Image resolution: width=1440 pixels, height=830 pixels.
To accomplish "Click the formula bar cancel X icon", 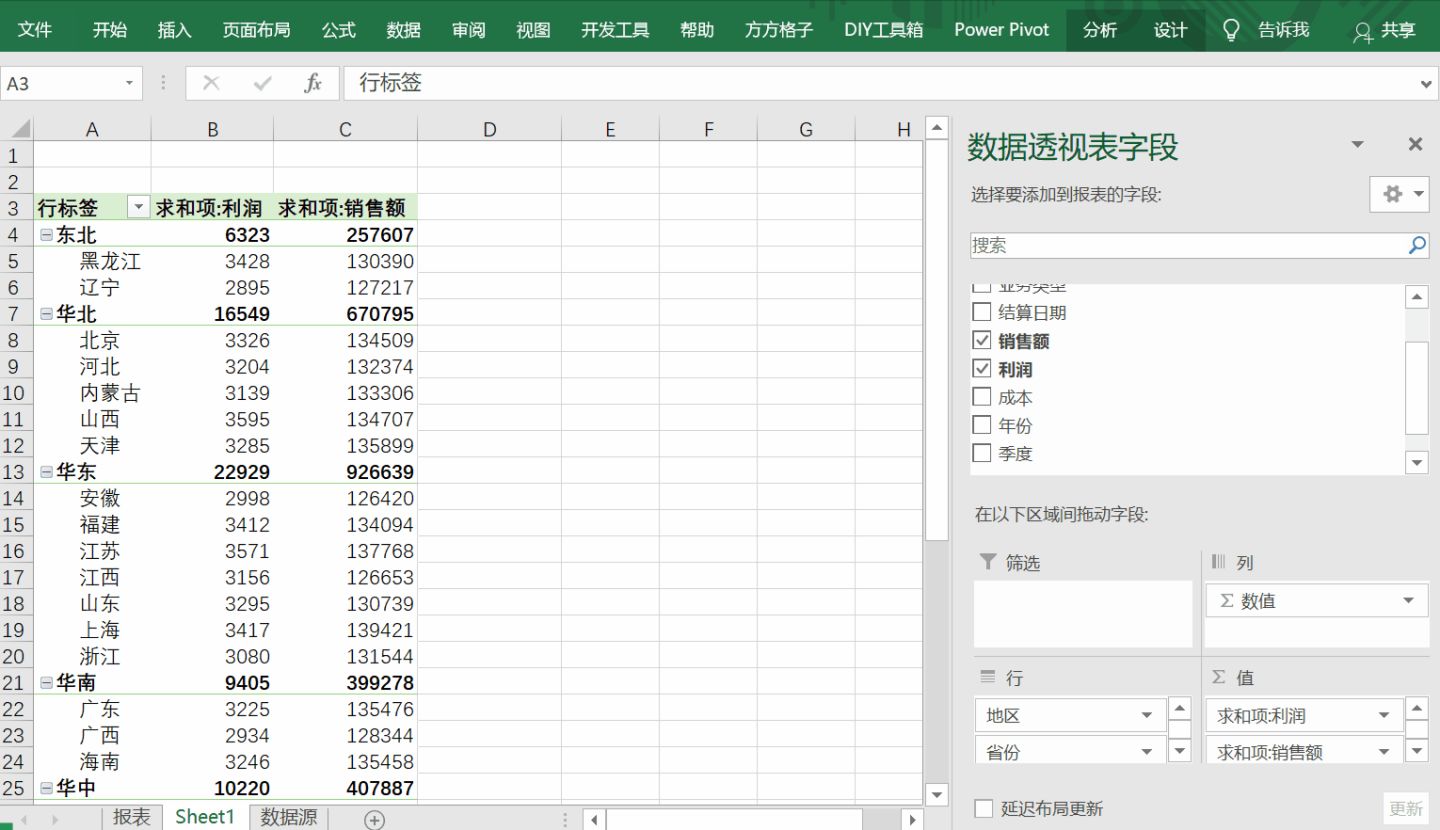I will click(x=211, y=83).
